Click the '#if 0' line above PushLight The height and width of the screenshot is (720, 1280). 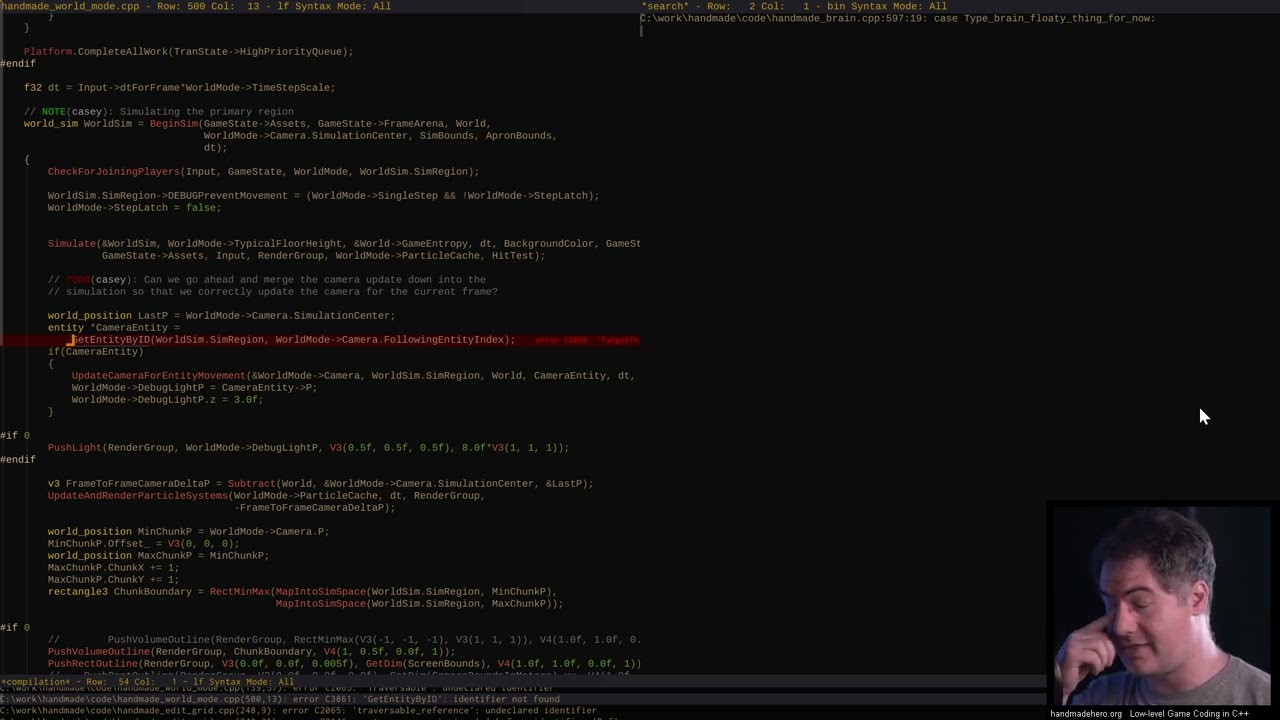click(x=15, y=435)
